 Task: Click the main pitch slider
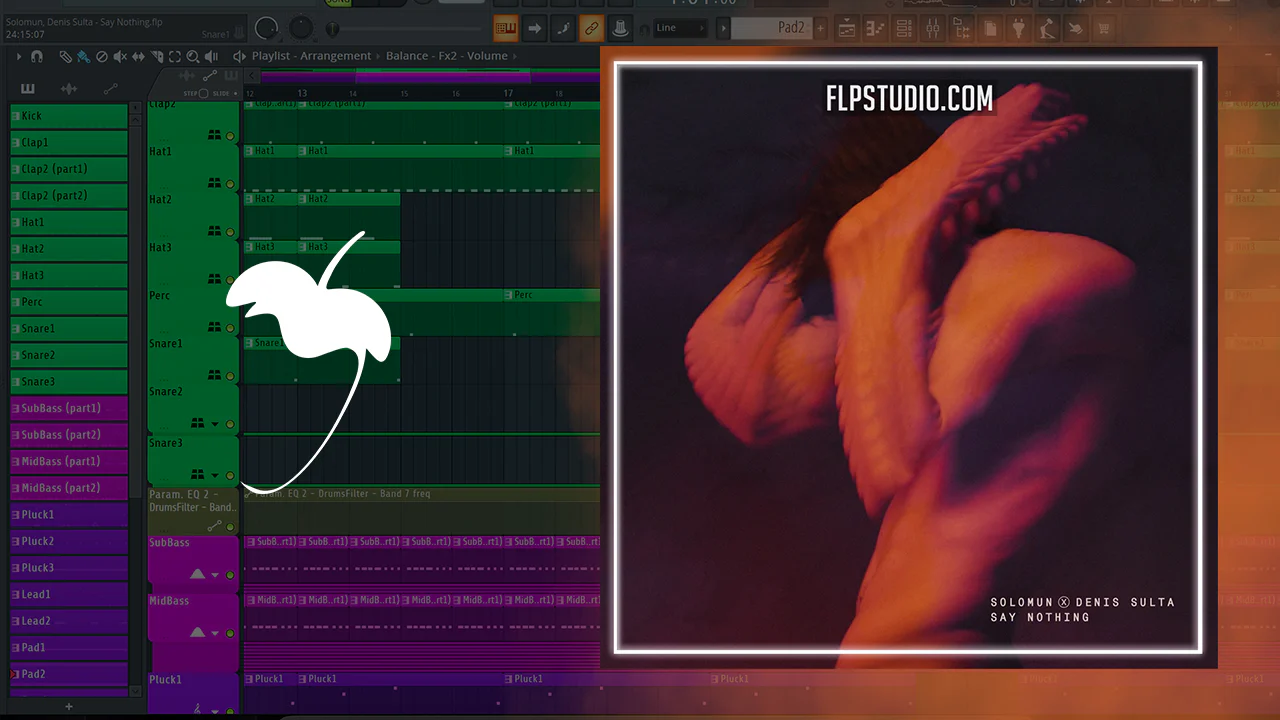pos(332,29)
